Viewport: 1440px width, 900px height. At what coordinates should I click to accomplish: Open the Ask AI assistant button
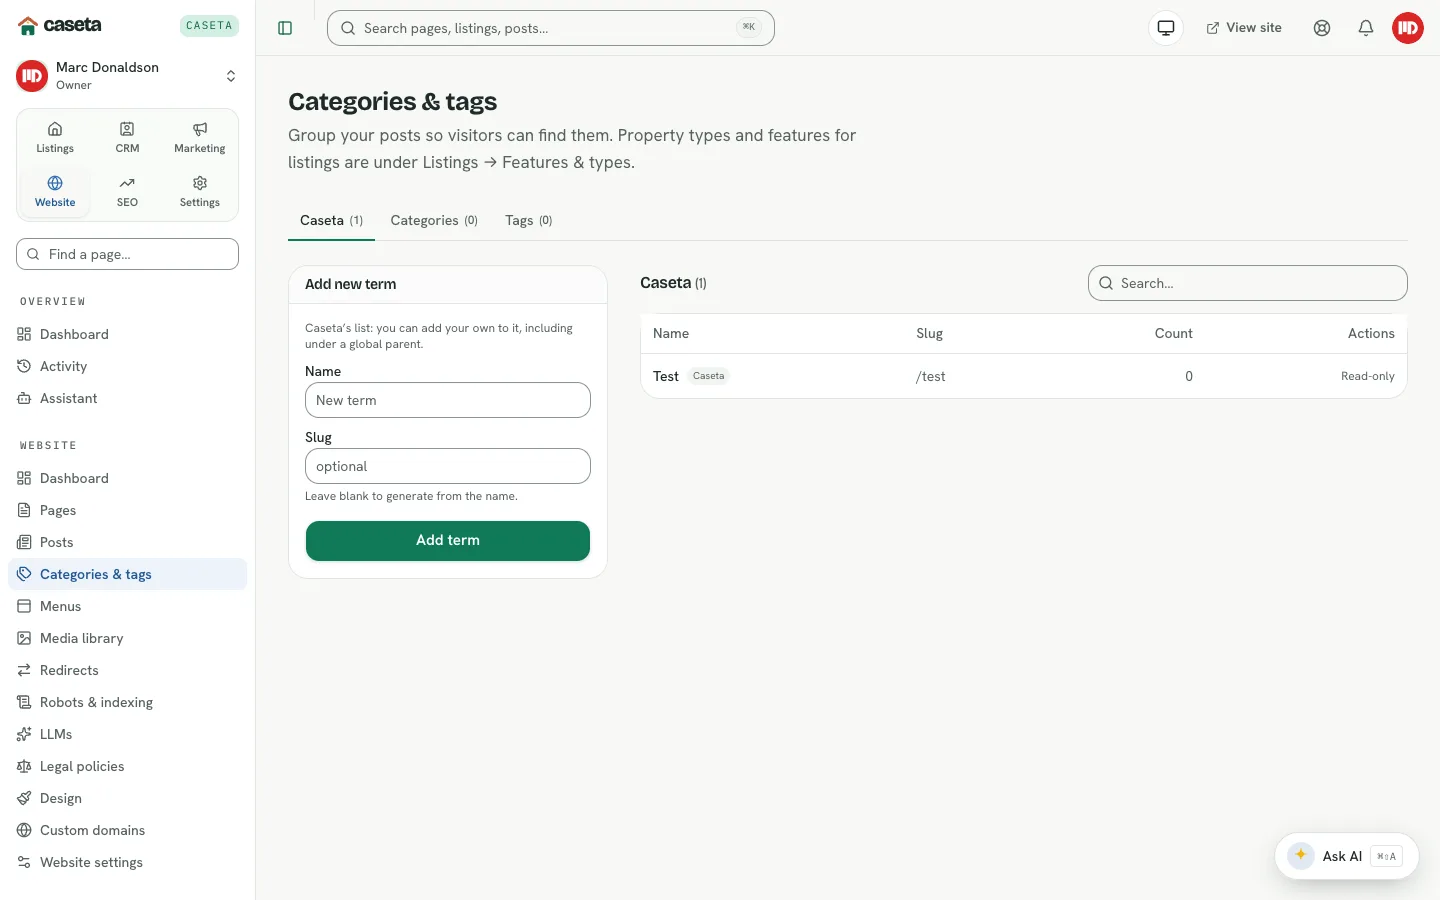pyautogui.click(x=1346, y=856)
